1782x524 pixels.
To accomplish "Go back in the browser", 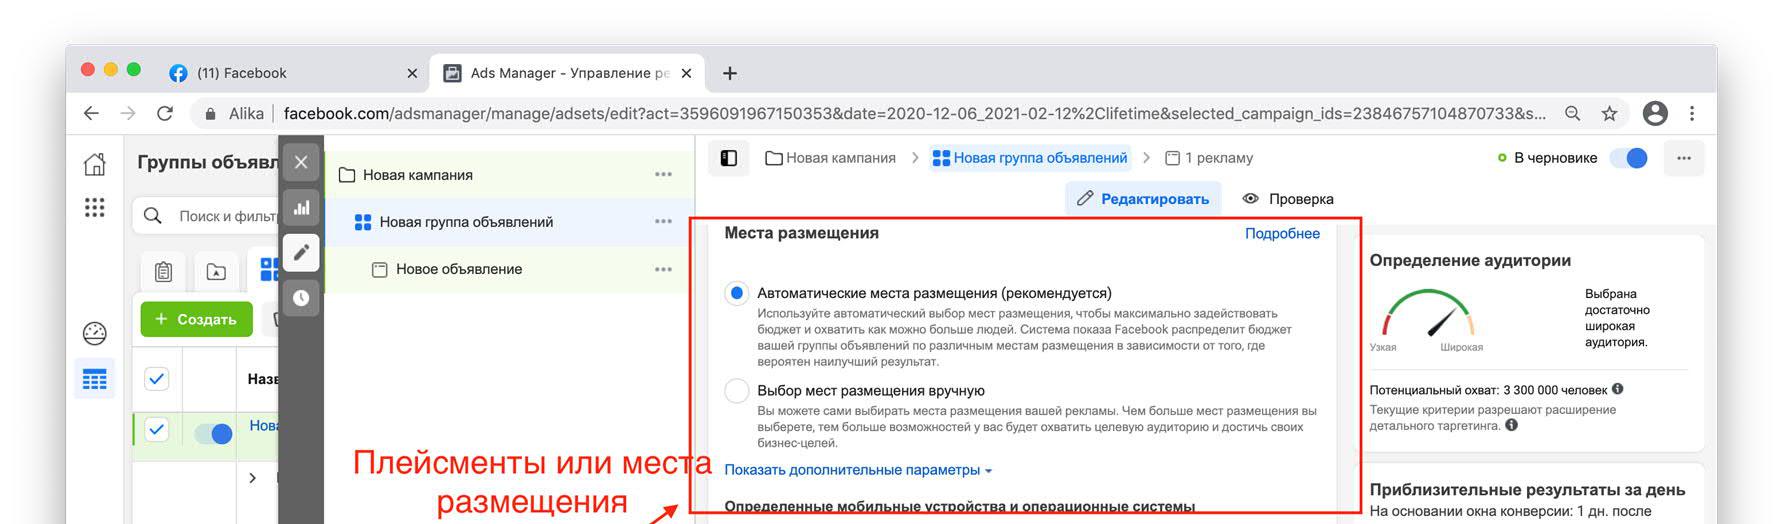I will [91, 114].
